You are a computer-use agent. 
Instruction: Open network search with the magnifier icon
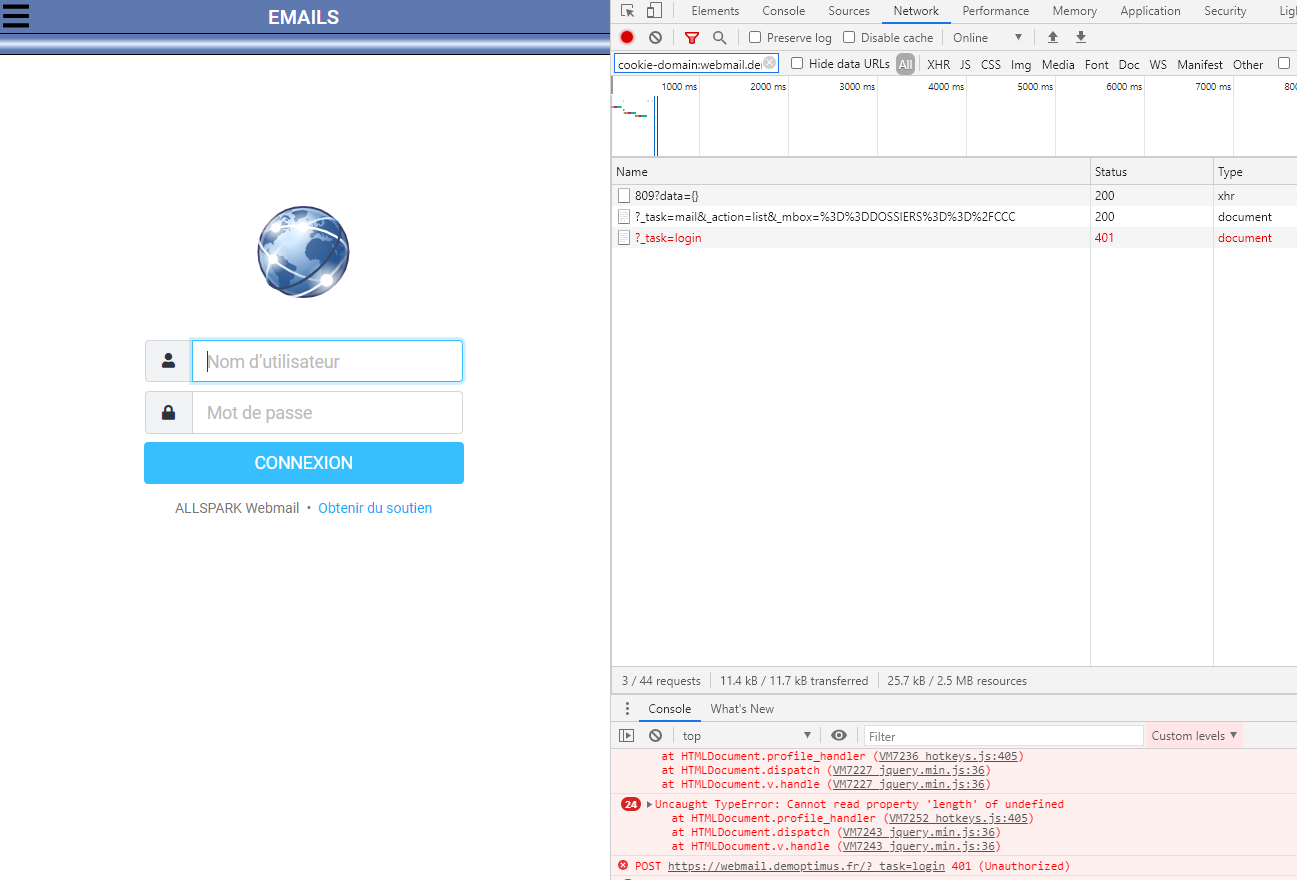[720, 37]
